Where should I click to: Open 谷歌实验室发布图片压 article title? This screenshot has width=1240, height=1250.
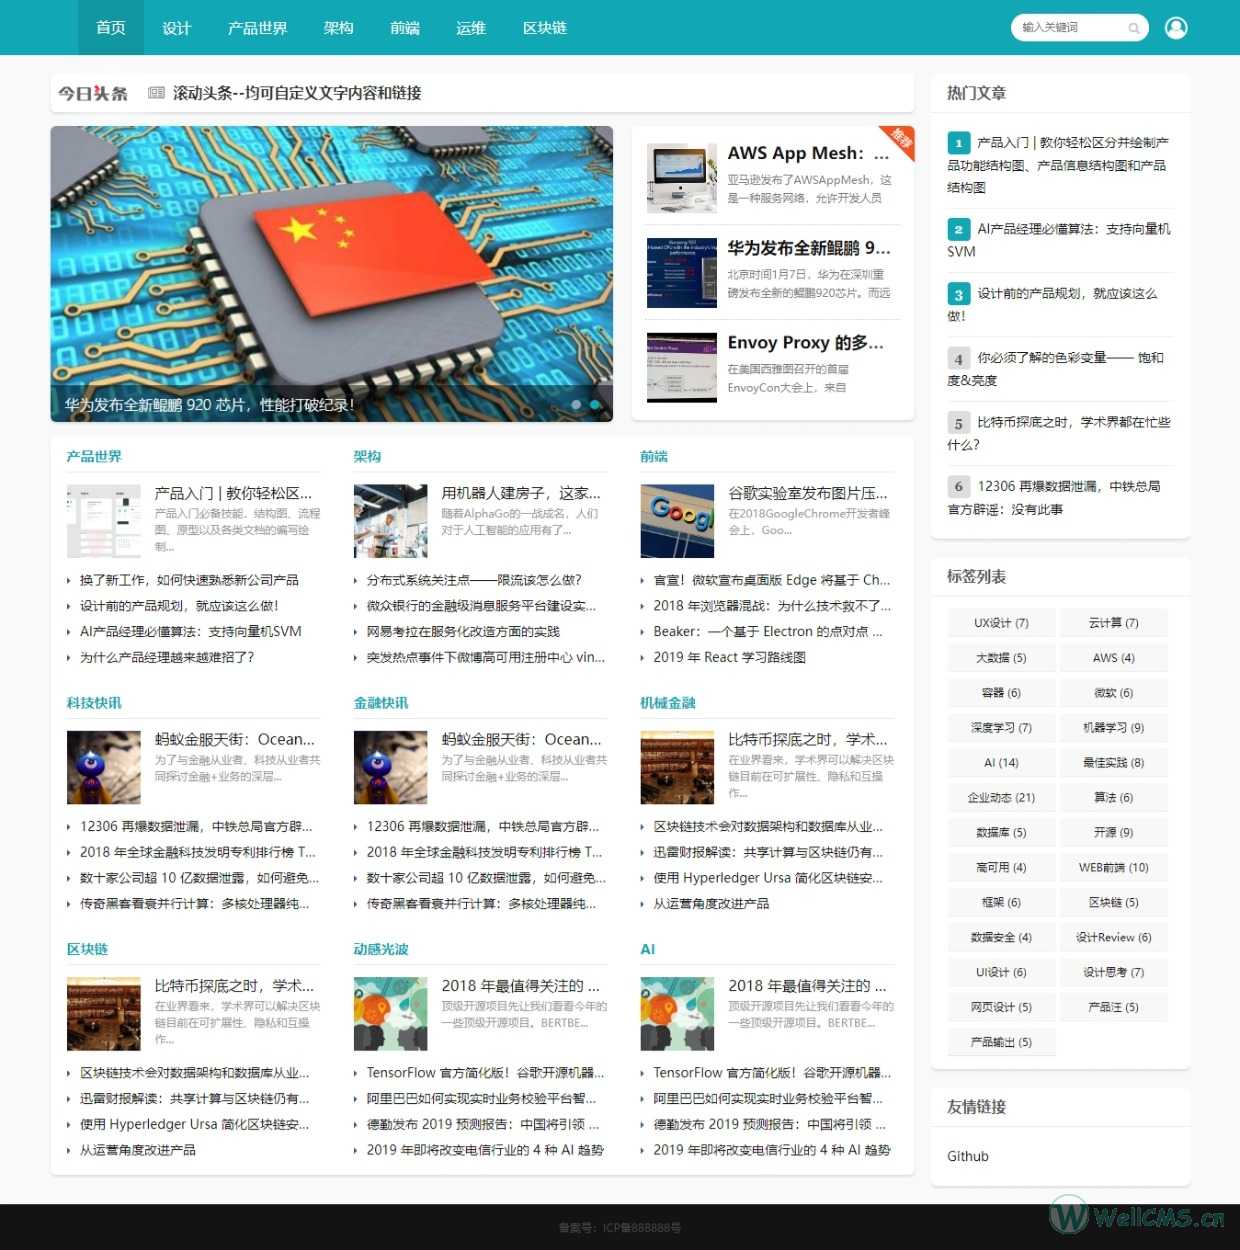tap(808, 493)
